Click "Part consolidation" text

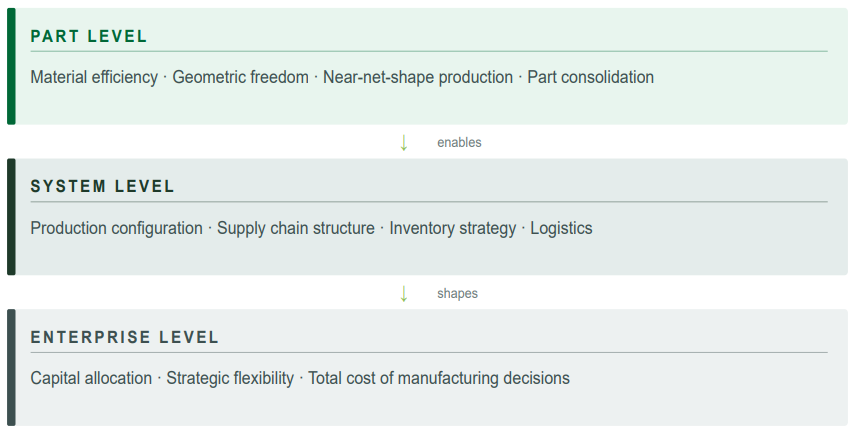pyautogui.click(x=591, y=77)
